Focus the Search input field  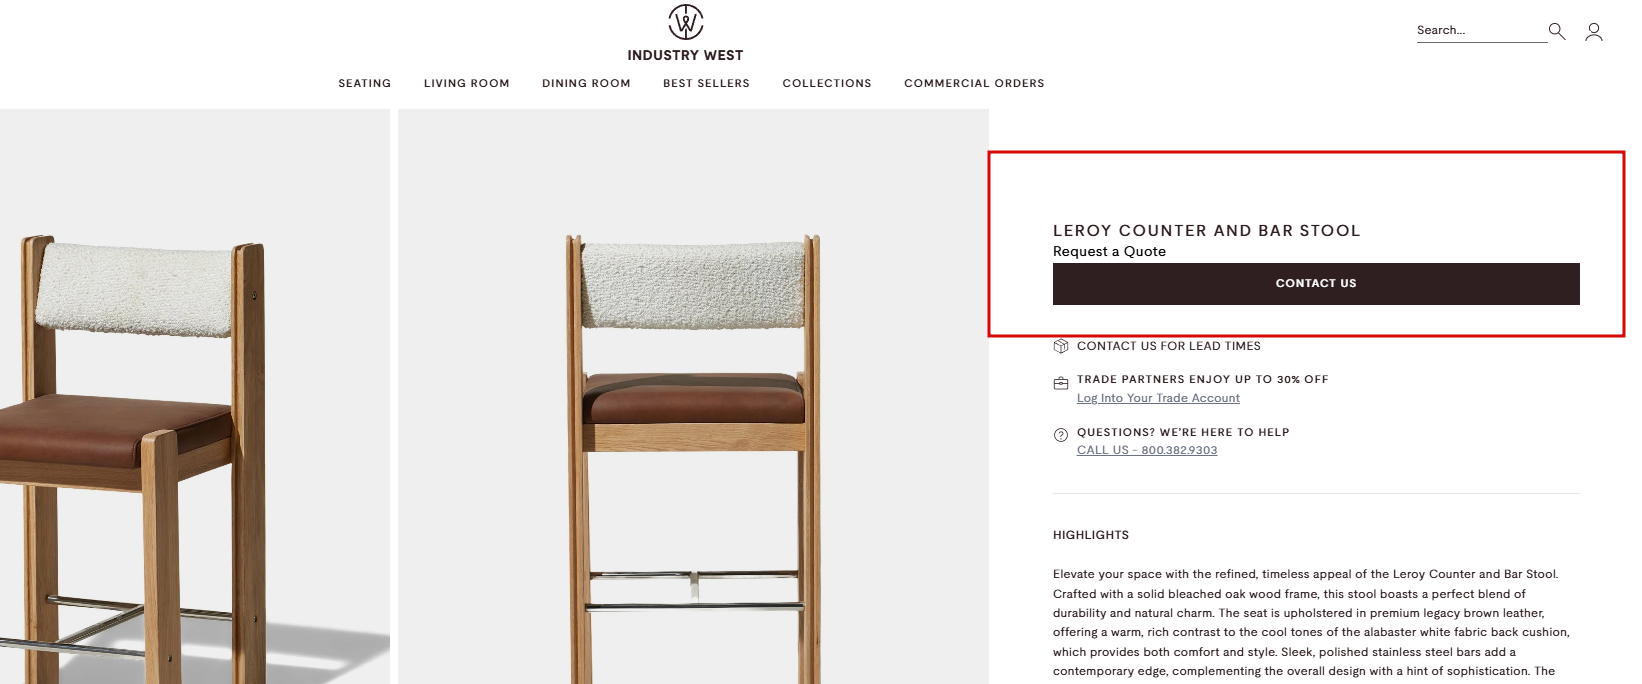pos(1481,31)
